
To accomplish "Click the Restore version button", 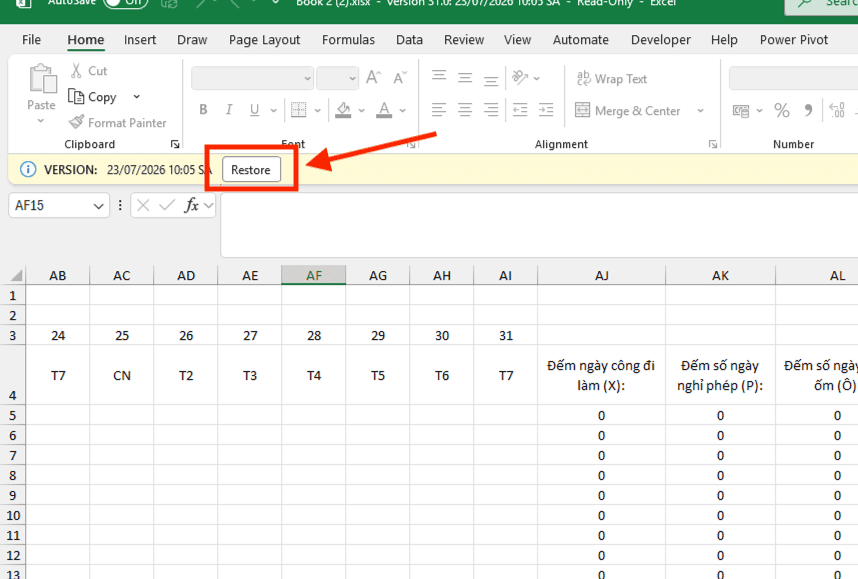I will click(251, 170).
